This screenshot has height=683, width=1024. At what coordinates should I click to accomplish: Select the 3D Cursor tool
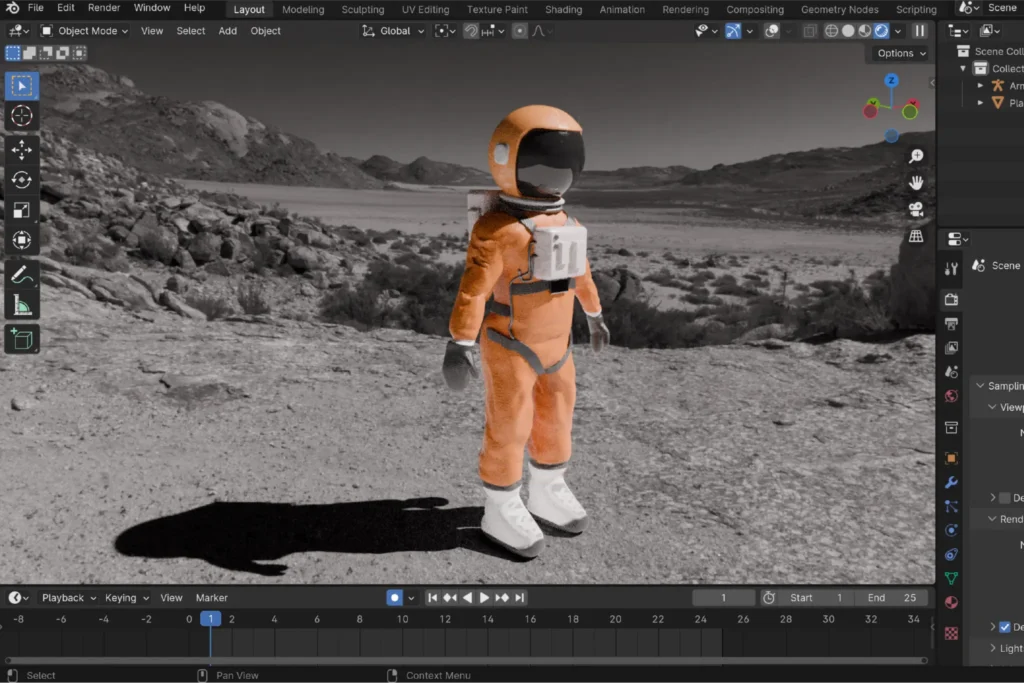click(21, 116)
